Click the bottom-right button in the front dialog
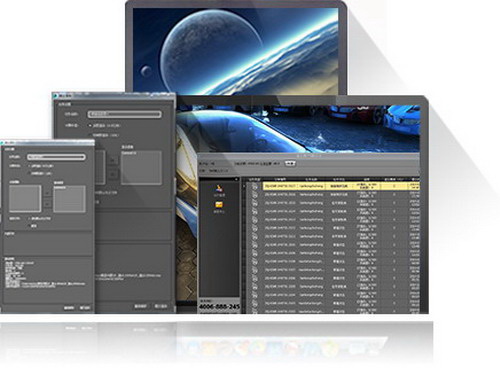This screenshot has width=500, height=368. click(x=85, y=308)
